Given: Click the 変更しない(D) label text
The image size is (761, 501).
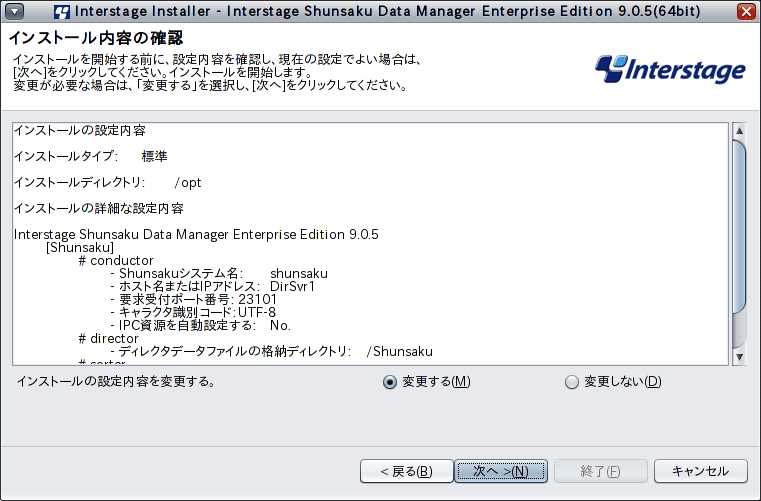Looking at the screenshot, I should pyautogui.click(x=623, y=382).
